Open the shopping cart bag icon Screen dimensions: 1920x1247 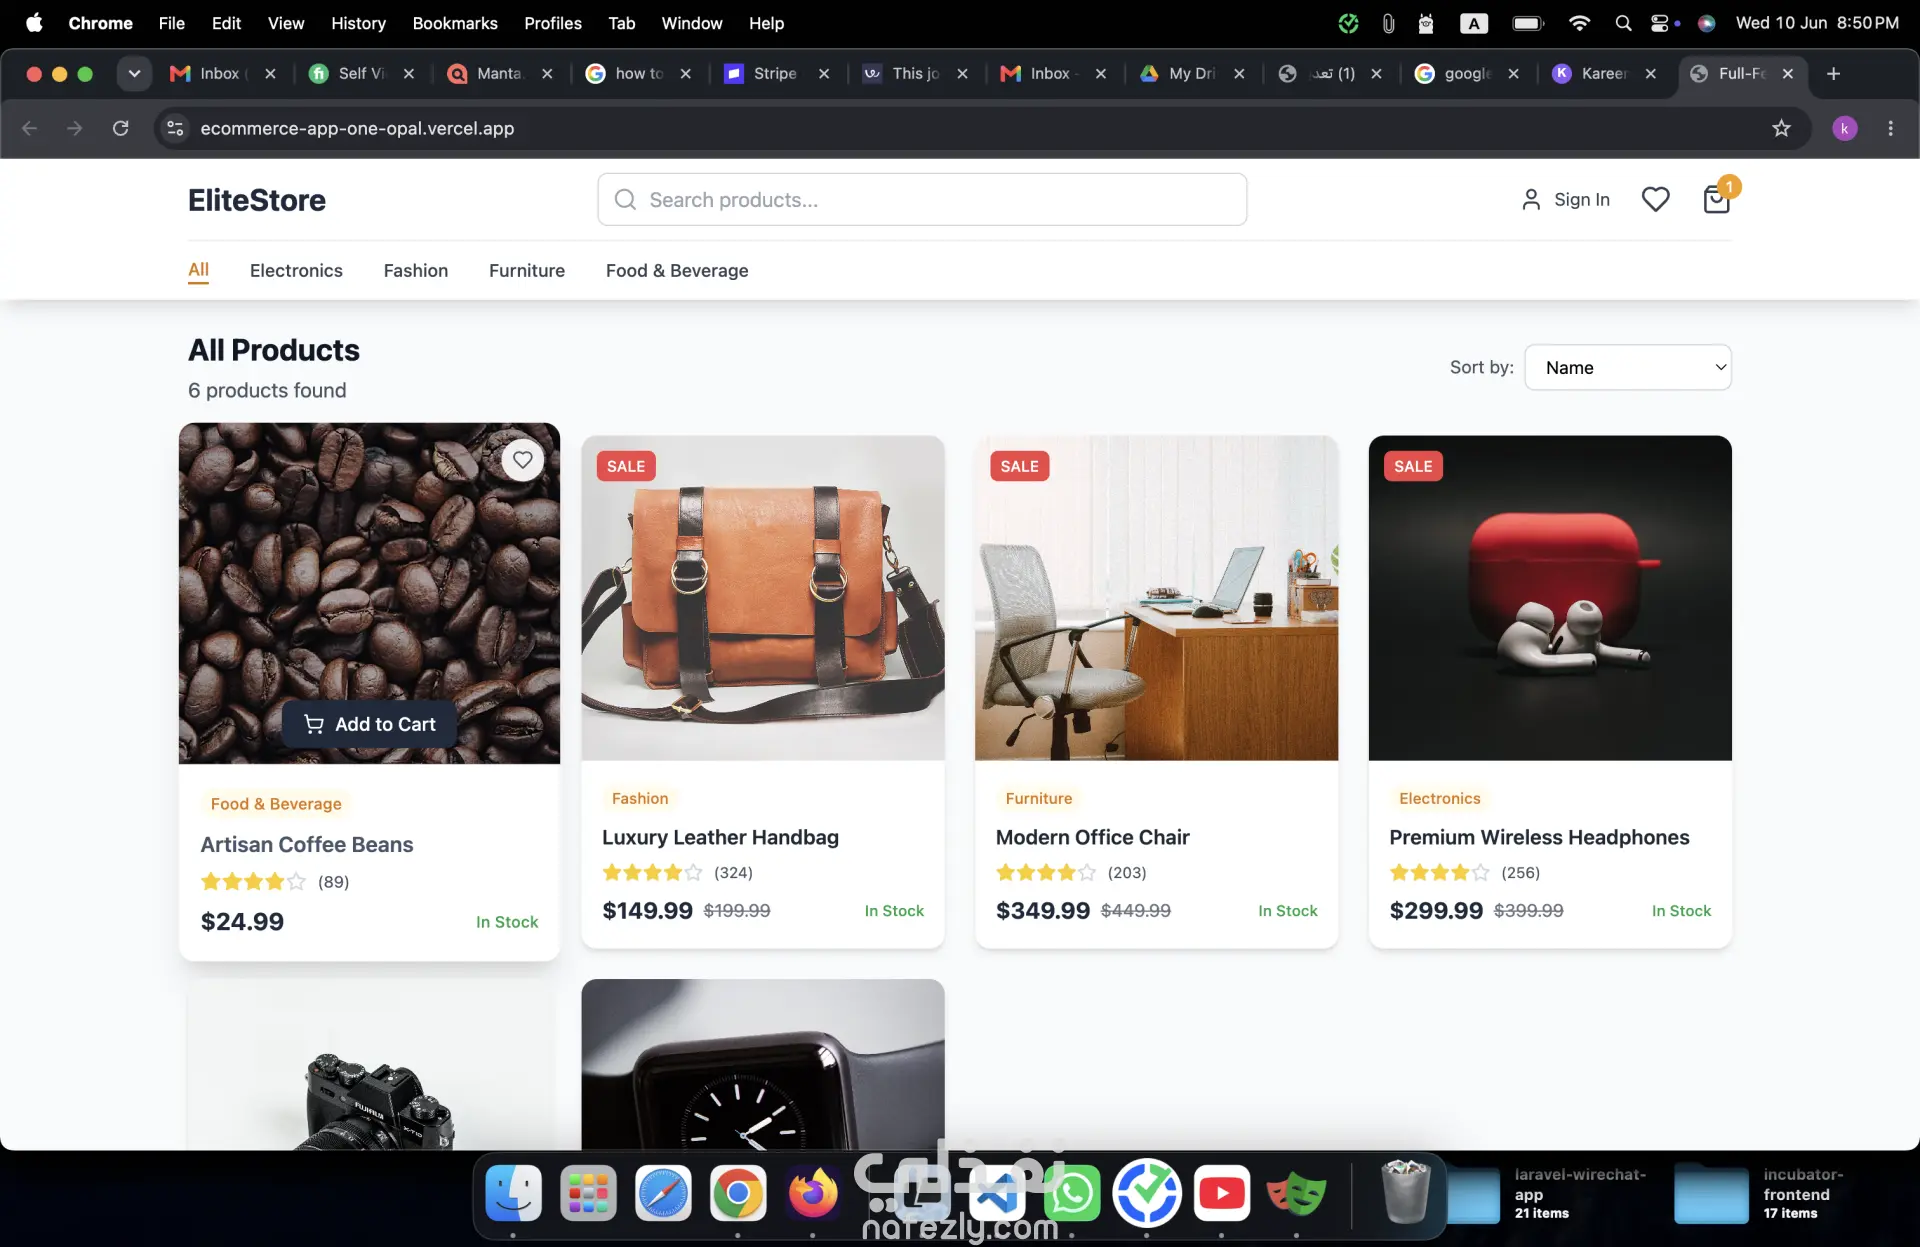click(1717, 200)
